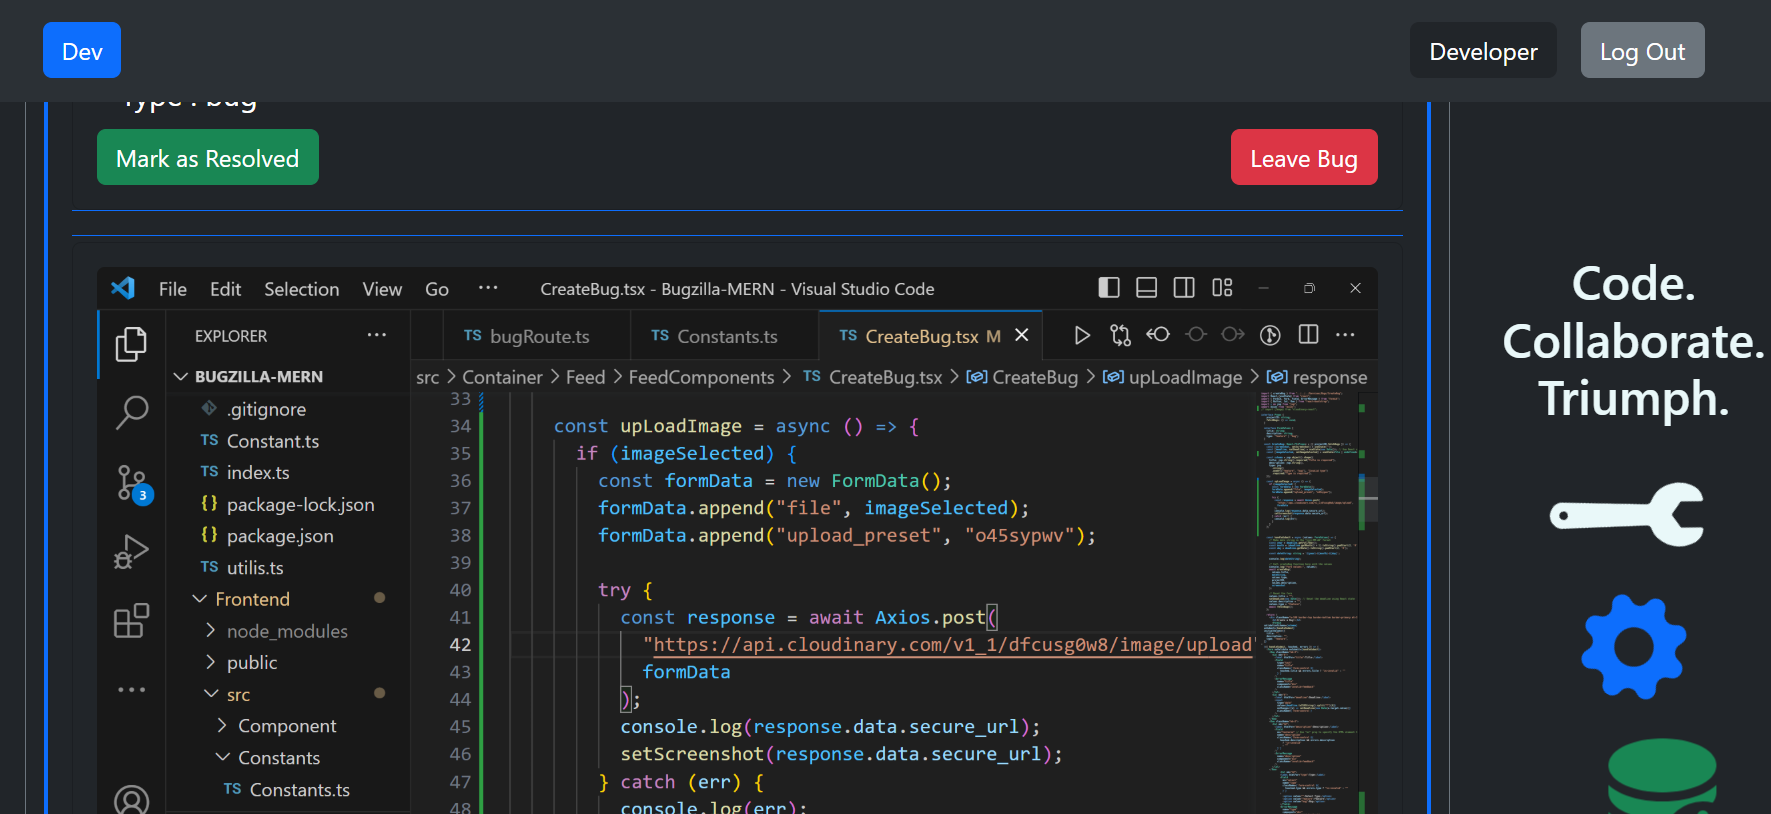The image size is (1771, 814).
Task: Expand the node_modules folder
Action: (x=286, y=631)
